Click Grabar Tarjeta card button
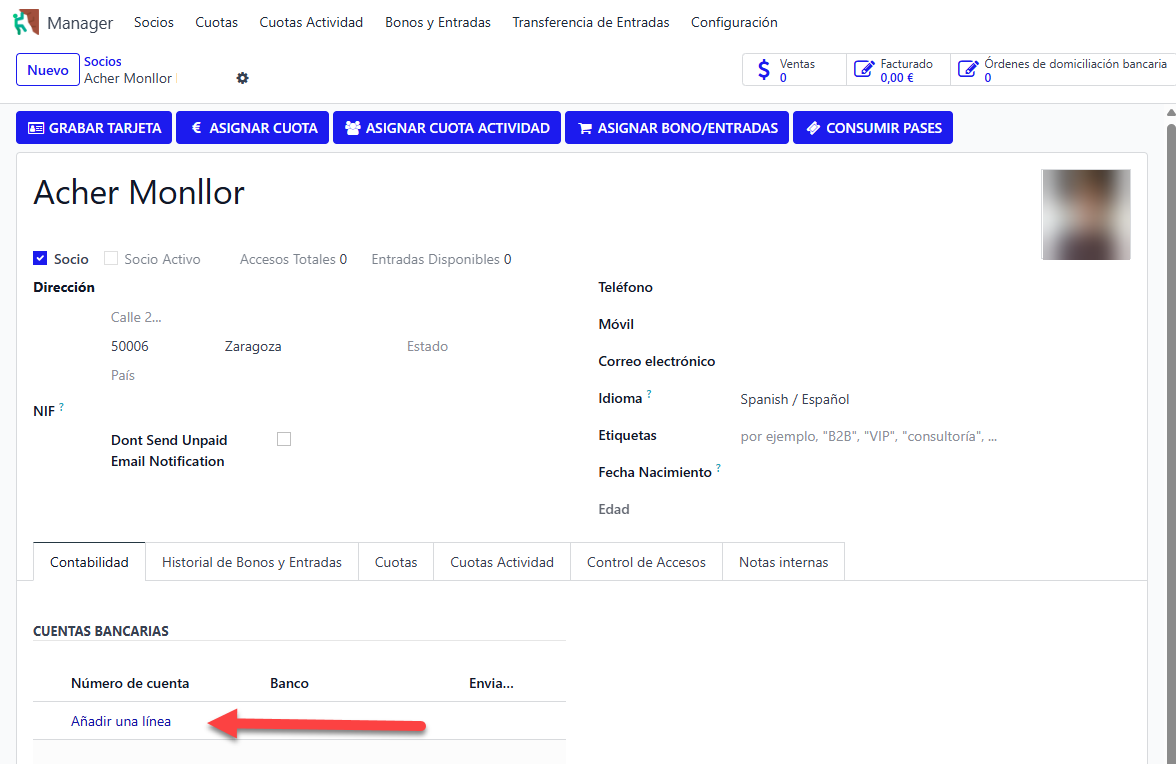The image size is (1176, 764). pyautogui.click(x=94, y=128)
